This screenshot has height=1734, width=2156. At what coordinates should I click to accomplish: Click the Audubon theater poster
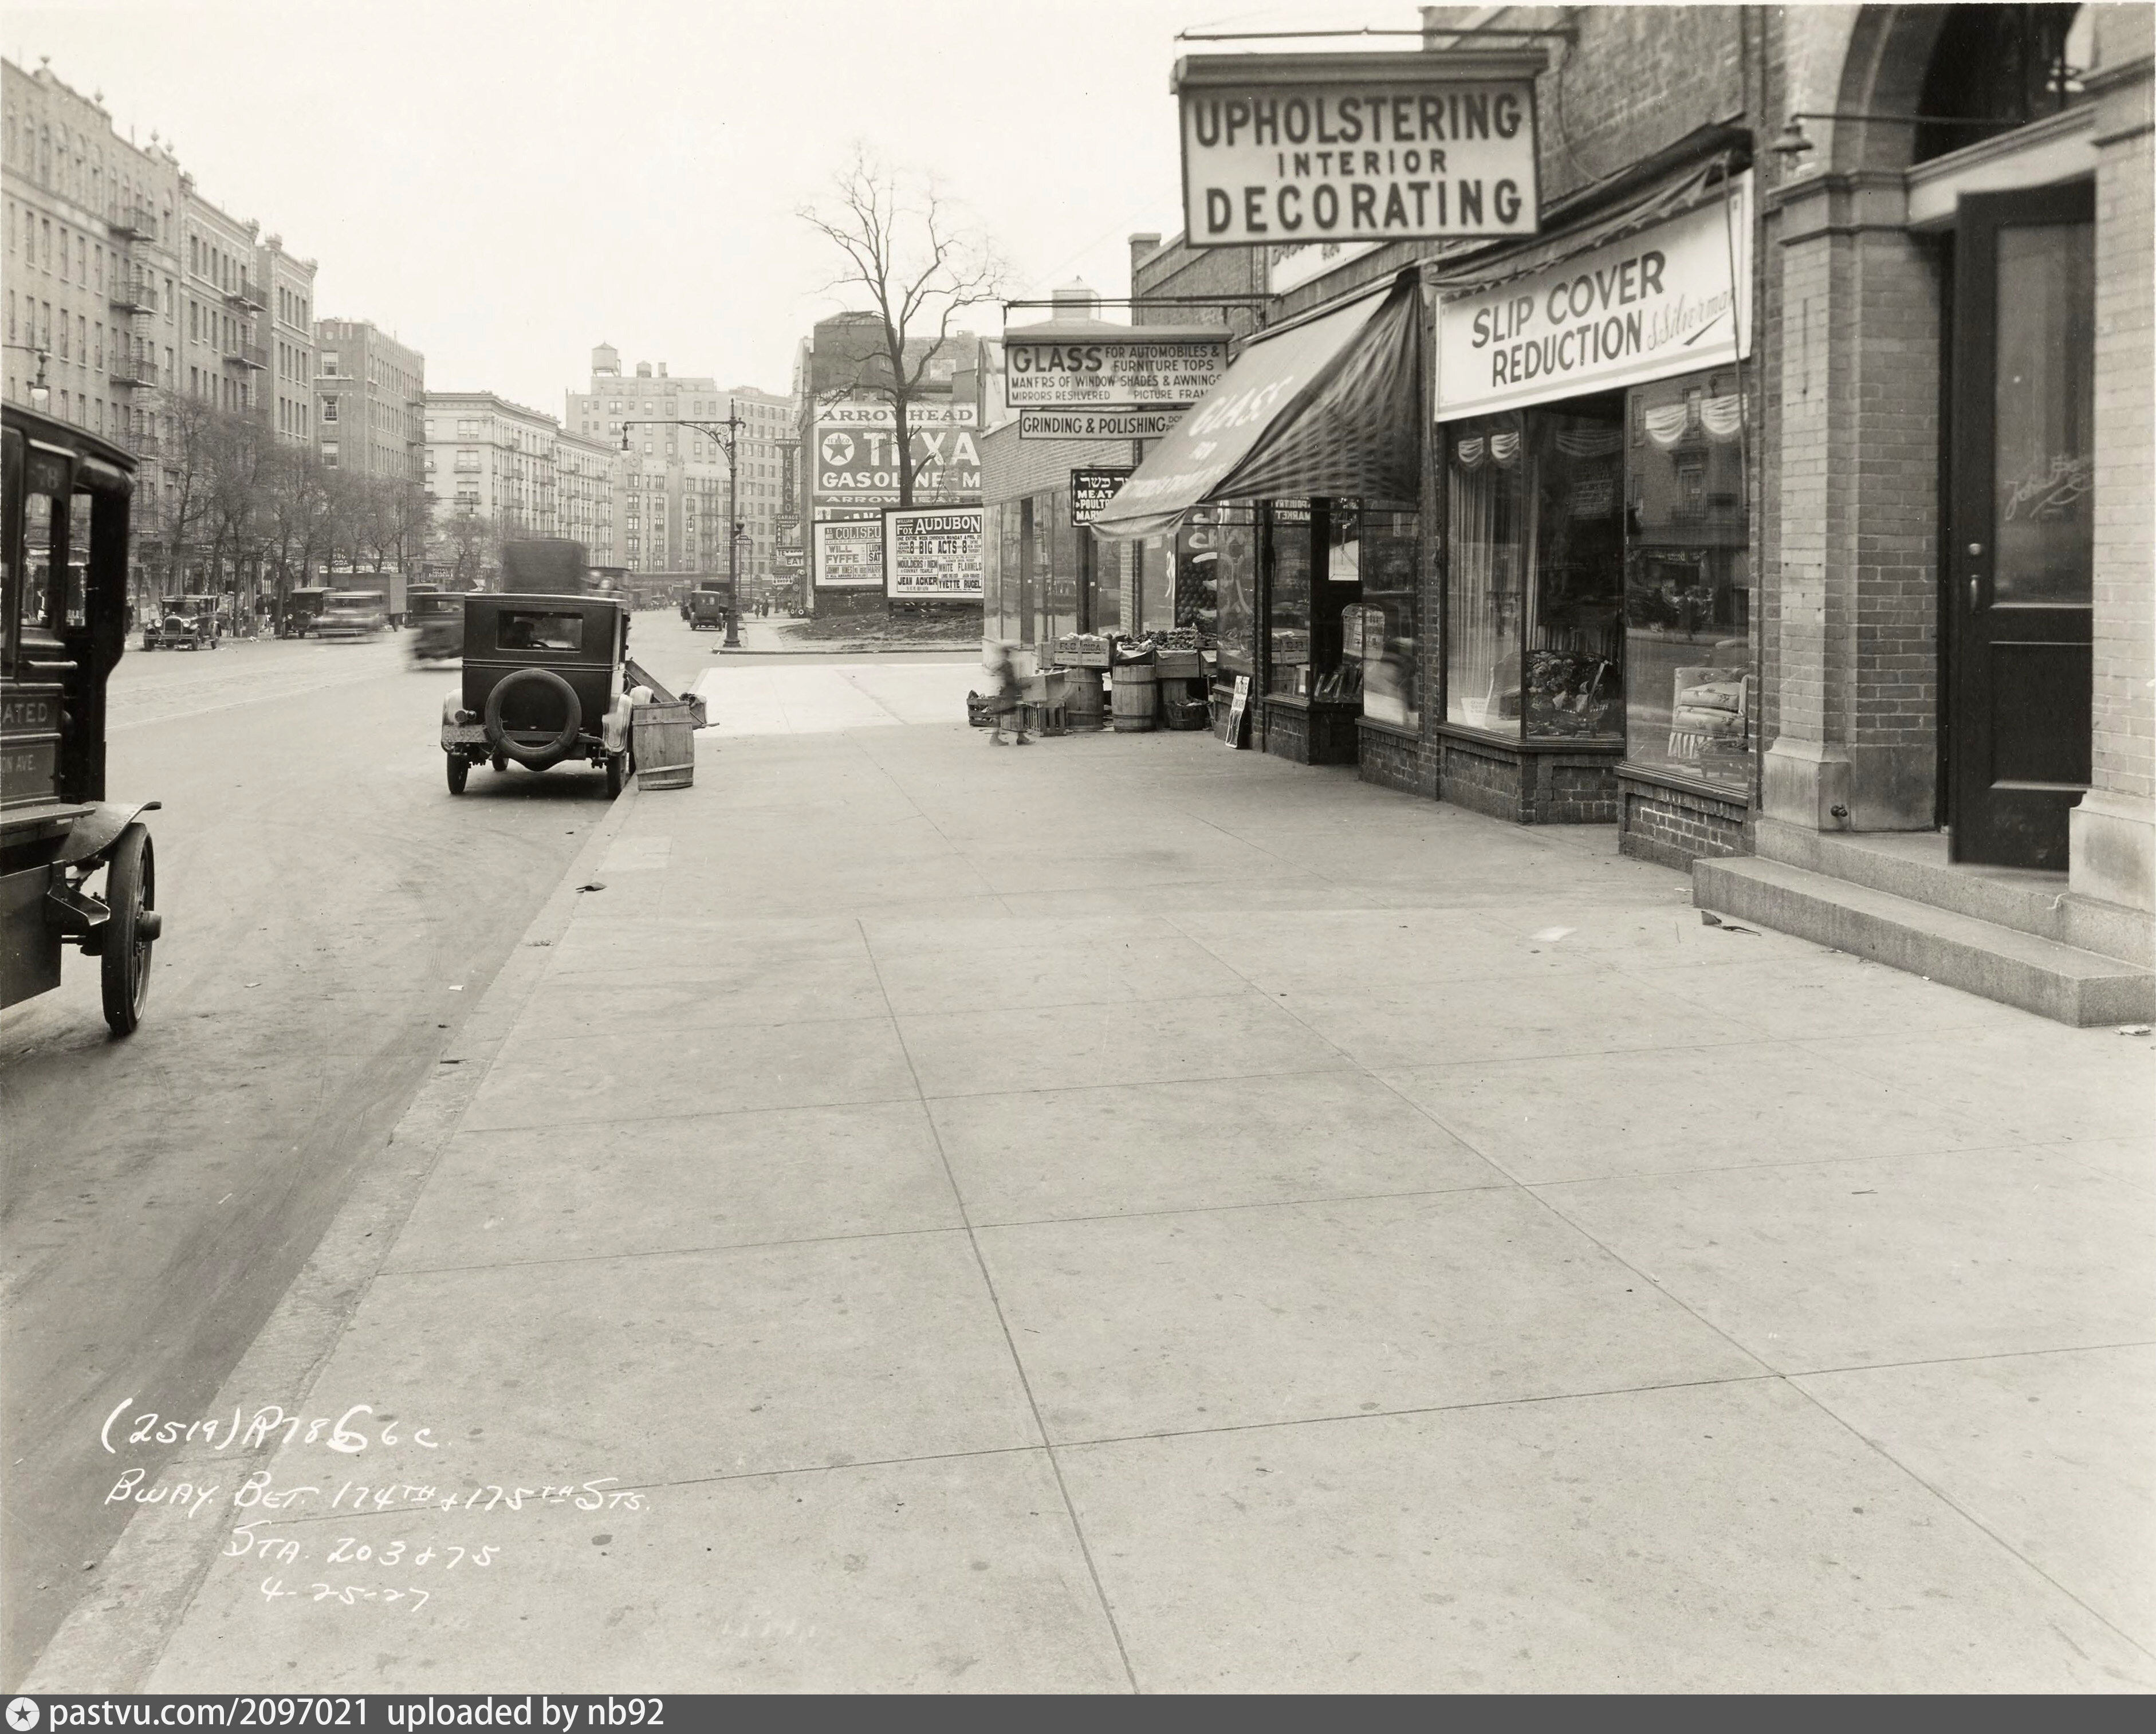[x=934, y=554]
